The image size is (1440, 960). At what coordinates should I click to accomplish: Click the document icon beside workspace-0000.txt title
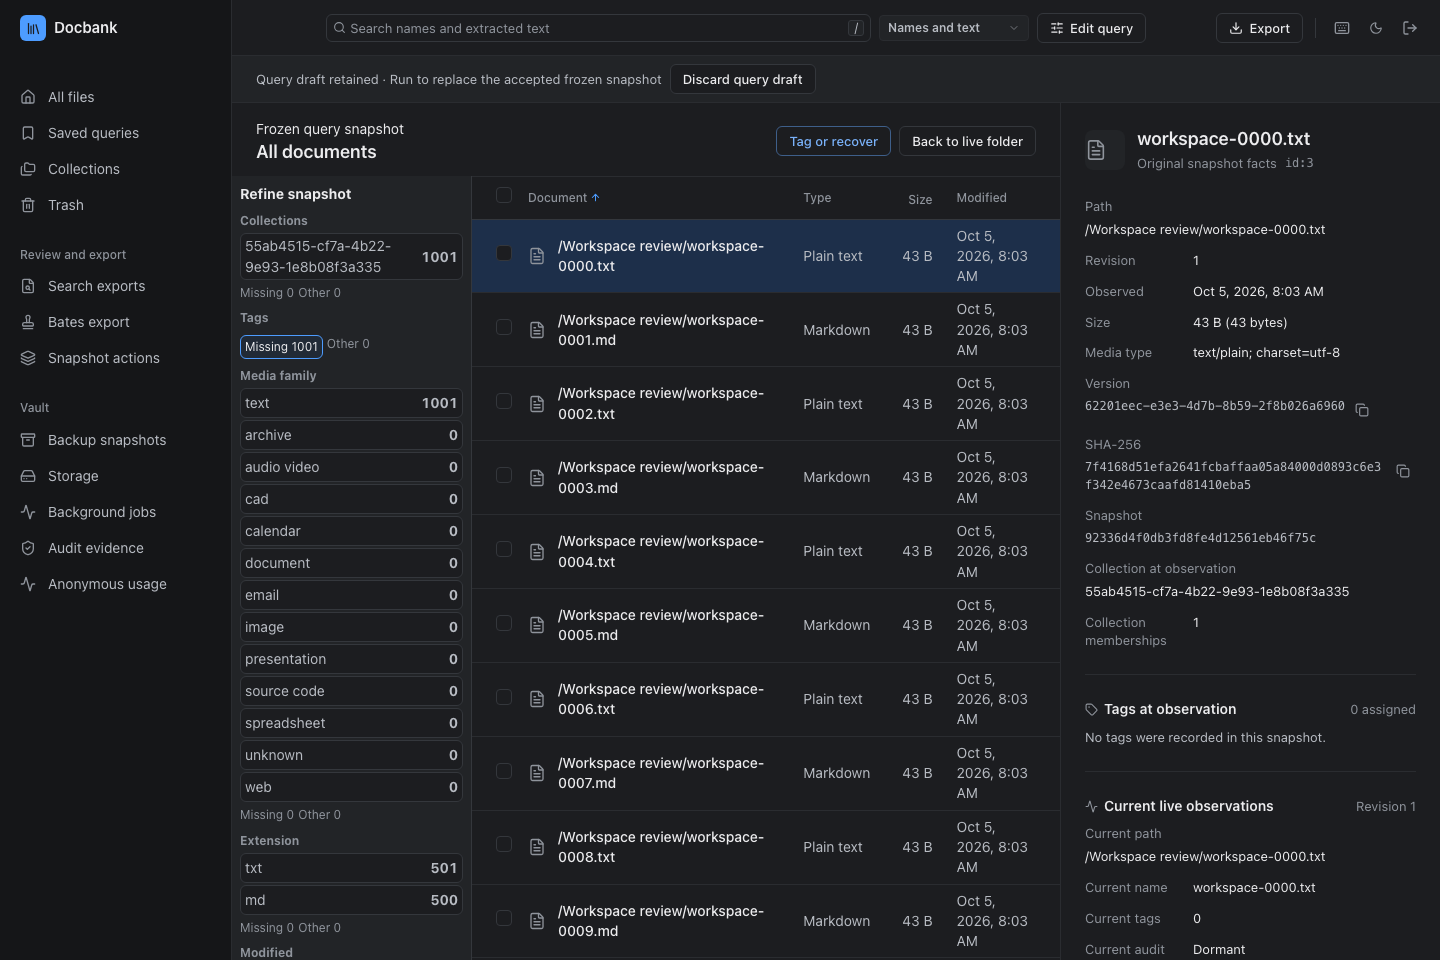[1096, 150]
